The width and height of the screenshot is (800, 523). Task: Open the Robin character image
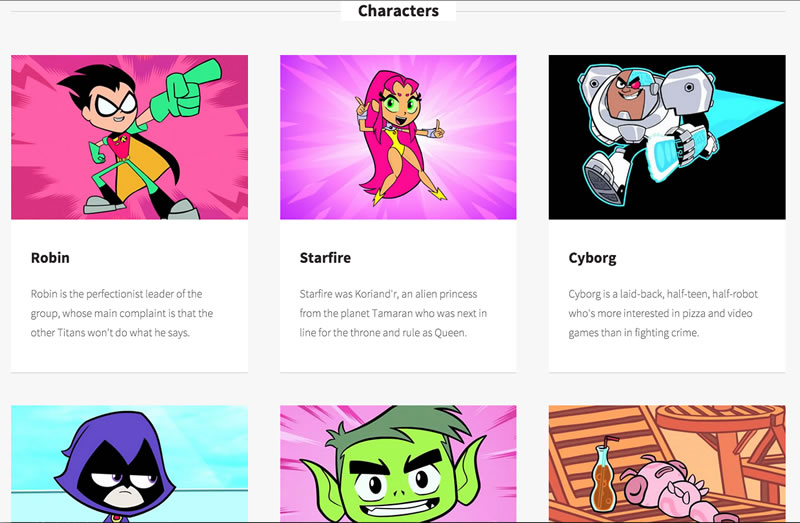(130, 137)
